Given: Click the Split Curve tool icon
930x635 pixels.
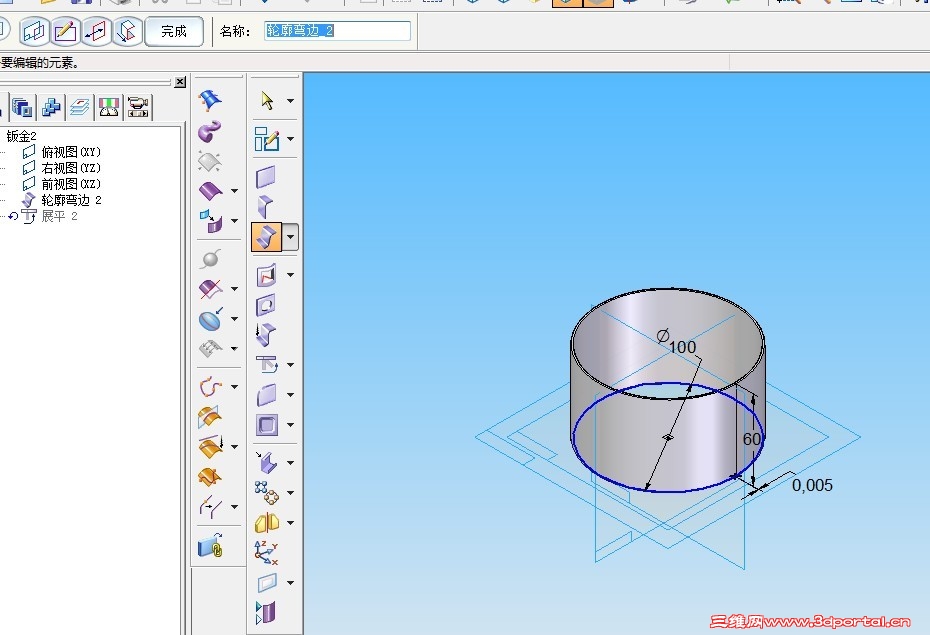Looking at the screenshot, I should click(x=210, y=507).
